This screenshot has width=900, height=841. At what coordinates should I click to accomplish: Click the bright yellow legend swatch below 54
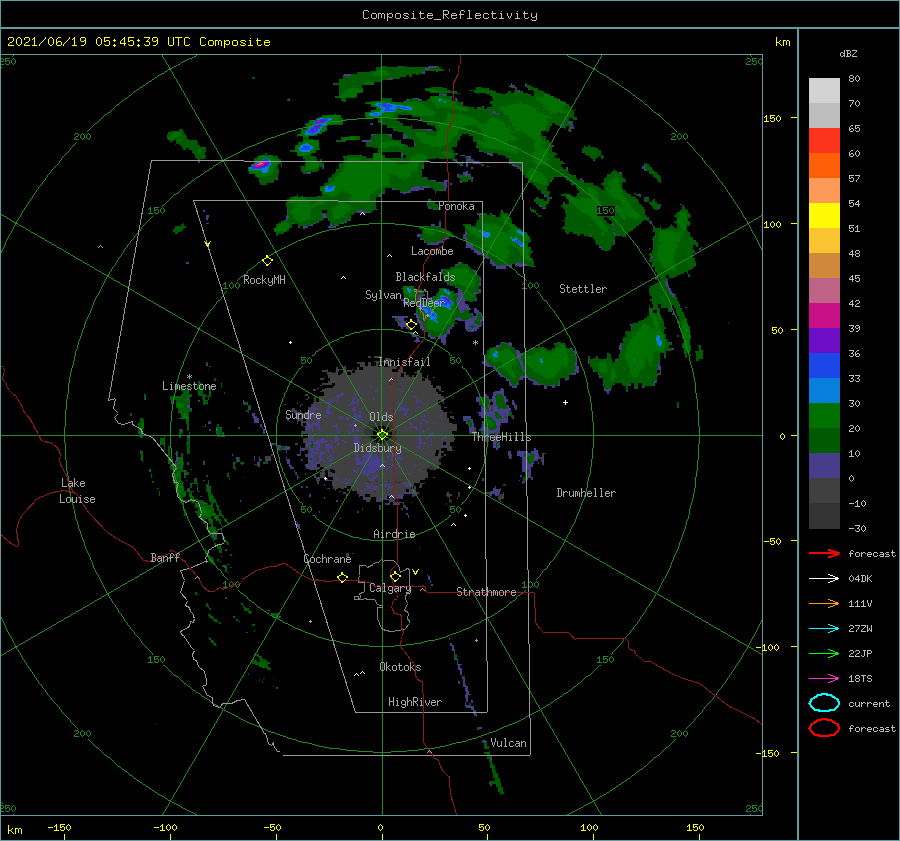click(x=824, y=216)
